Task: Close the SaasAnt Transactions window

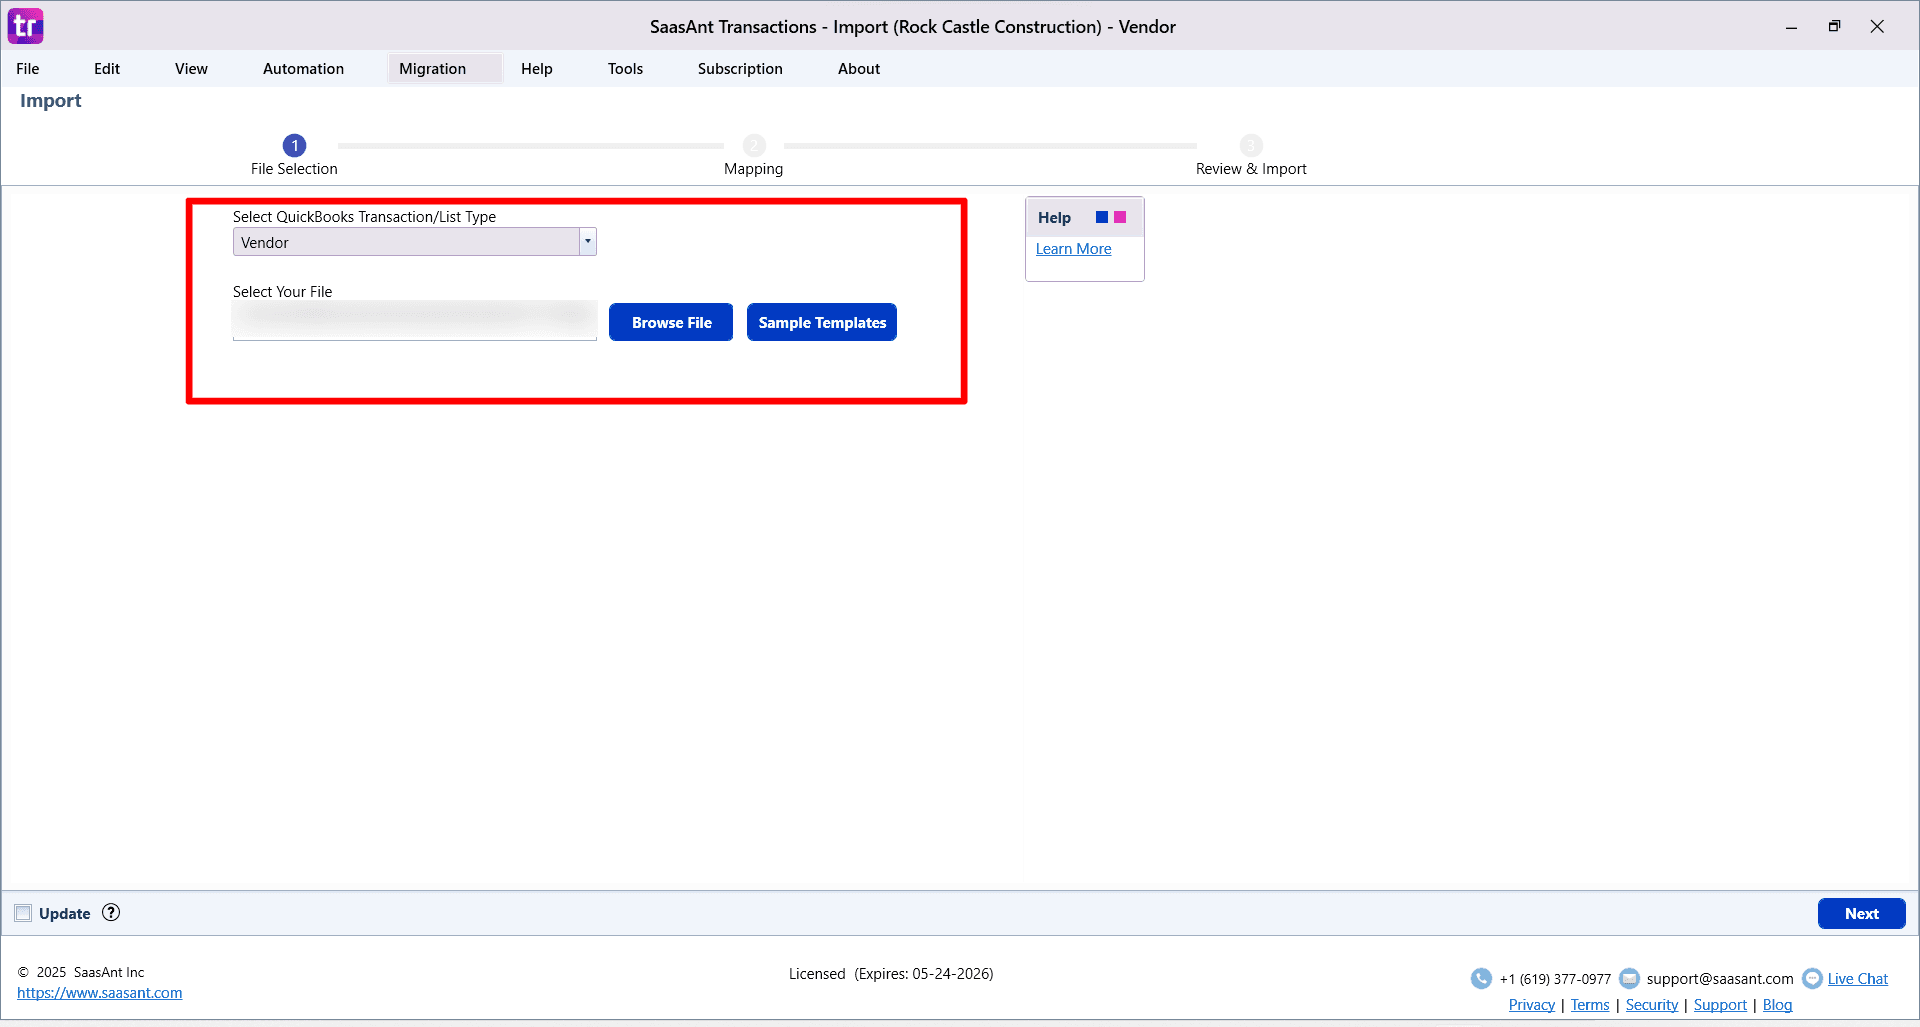Action: coord(1877,27)
